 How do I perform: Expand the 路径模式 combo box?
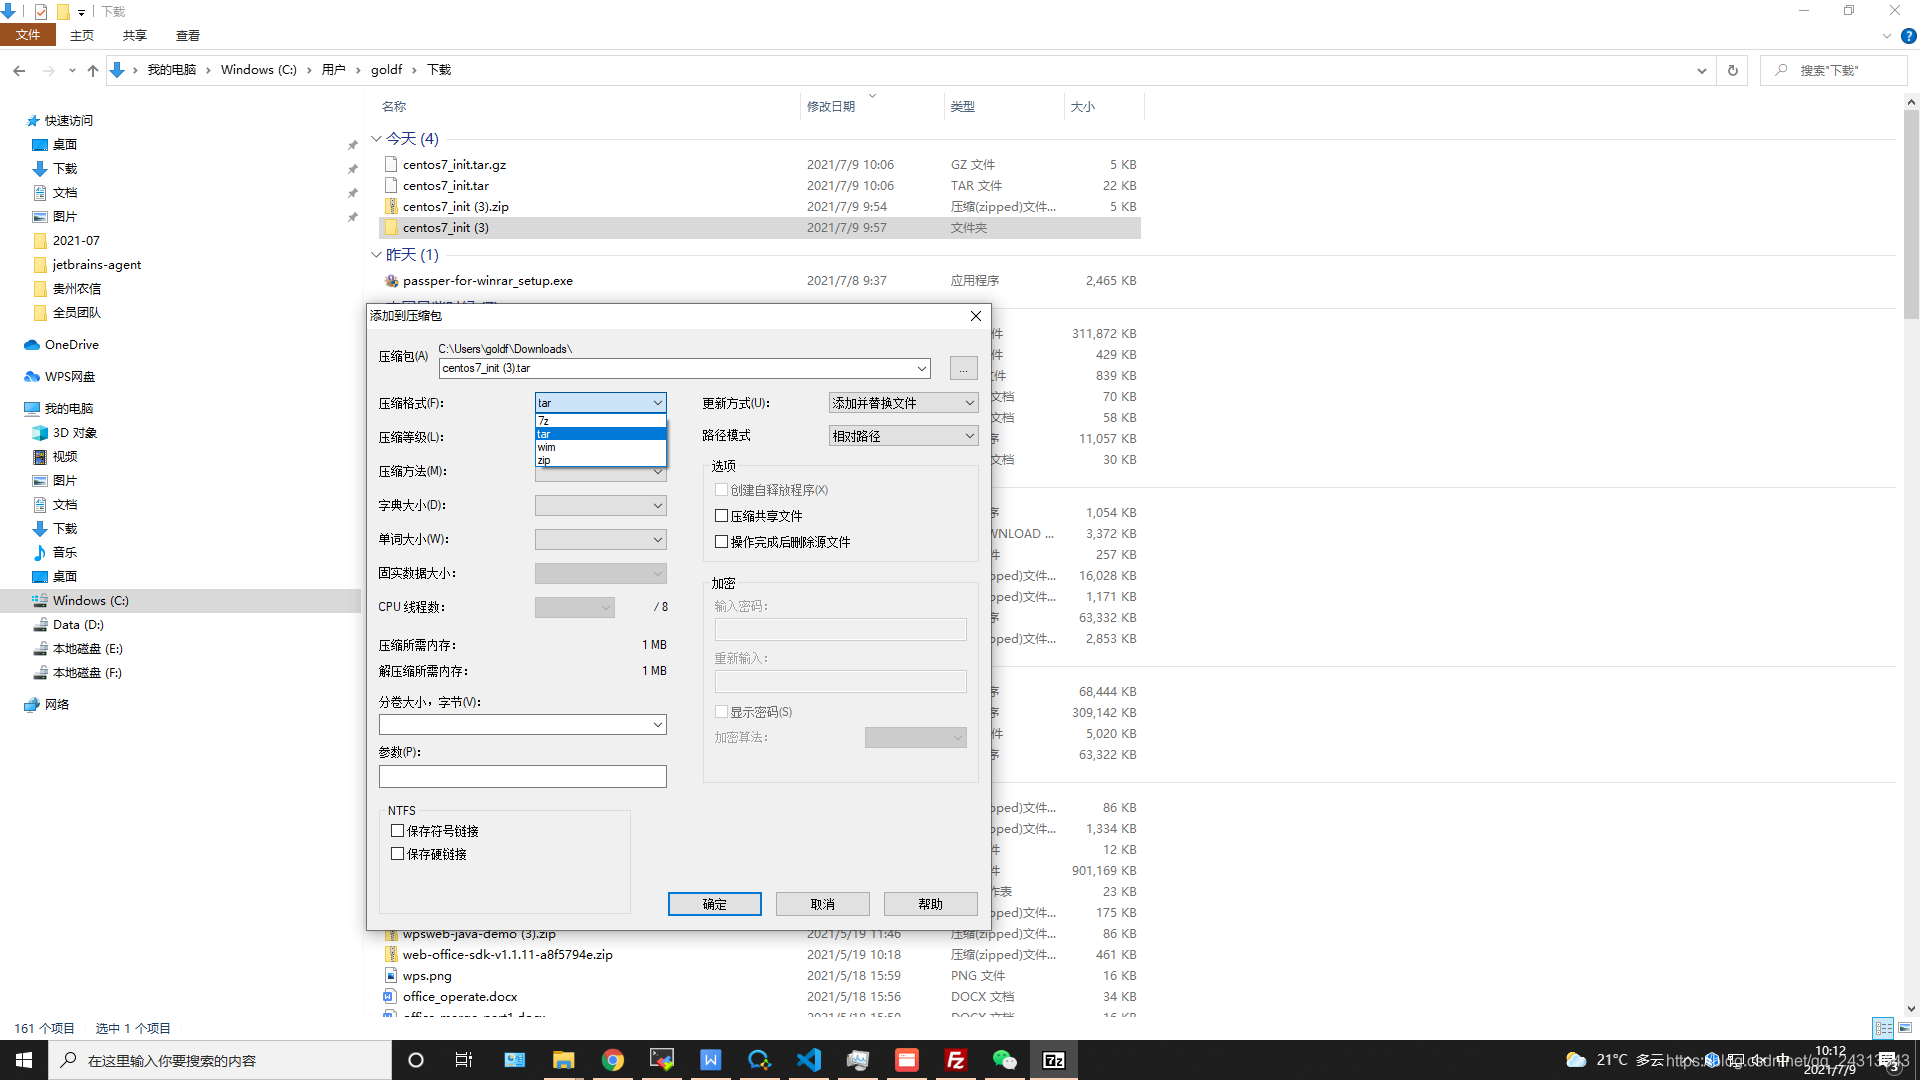coord(903,436)
